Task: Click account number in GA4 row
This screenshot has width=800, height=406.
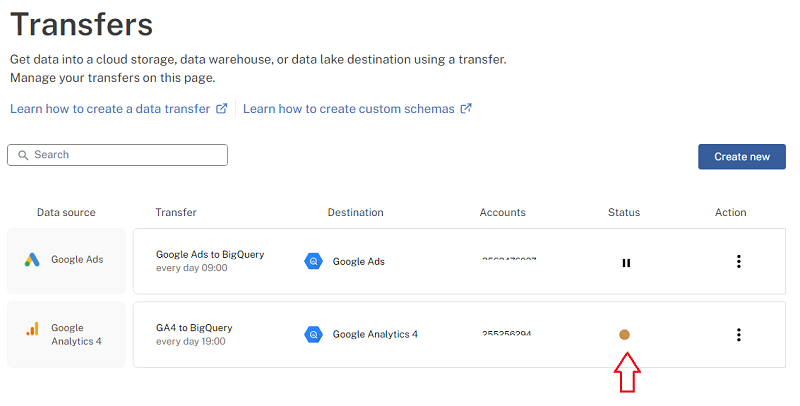Action: (x=507, y=334)
